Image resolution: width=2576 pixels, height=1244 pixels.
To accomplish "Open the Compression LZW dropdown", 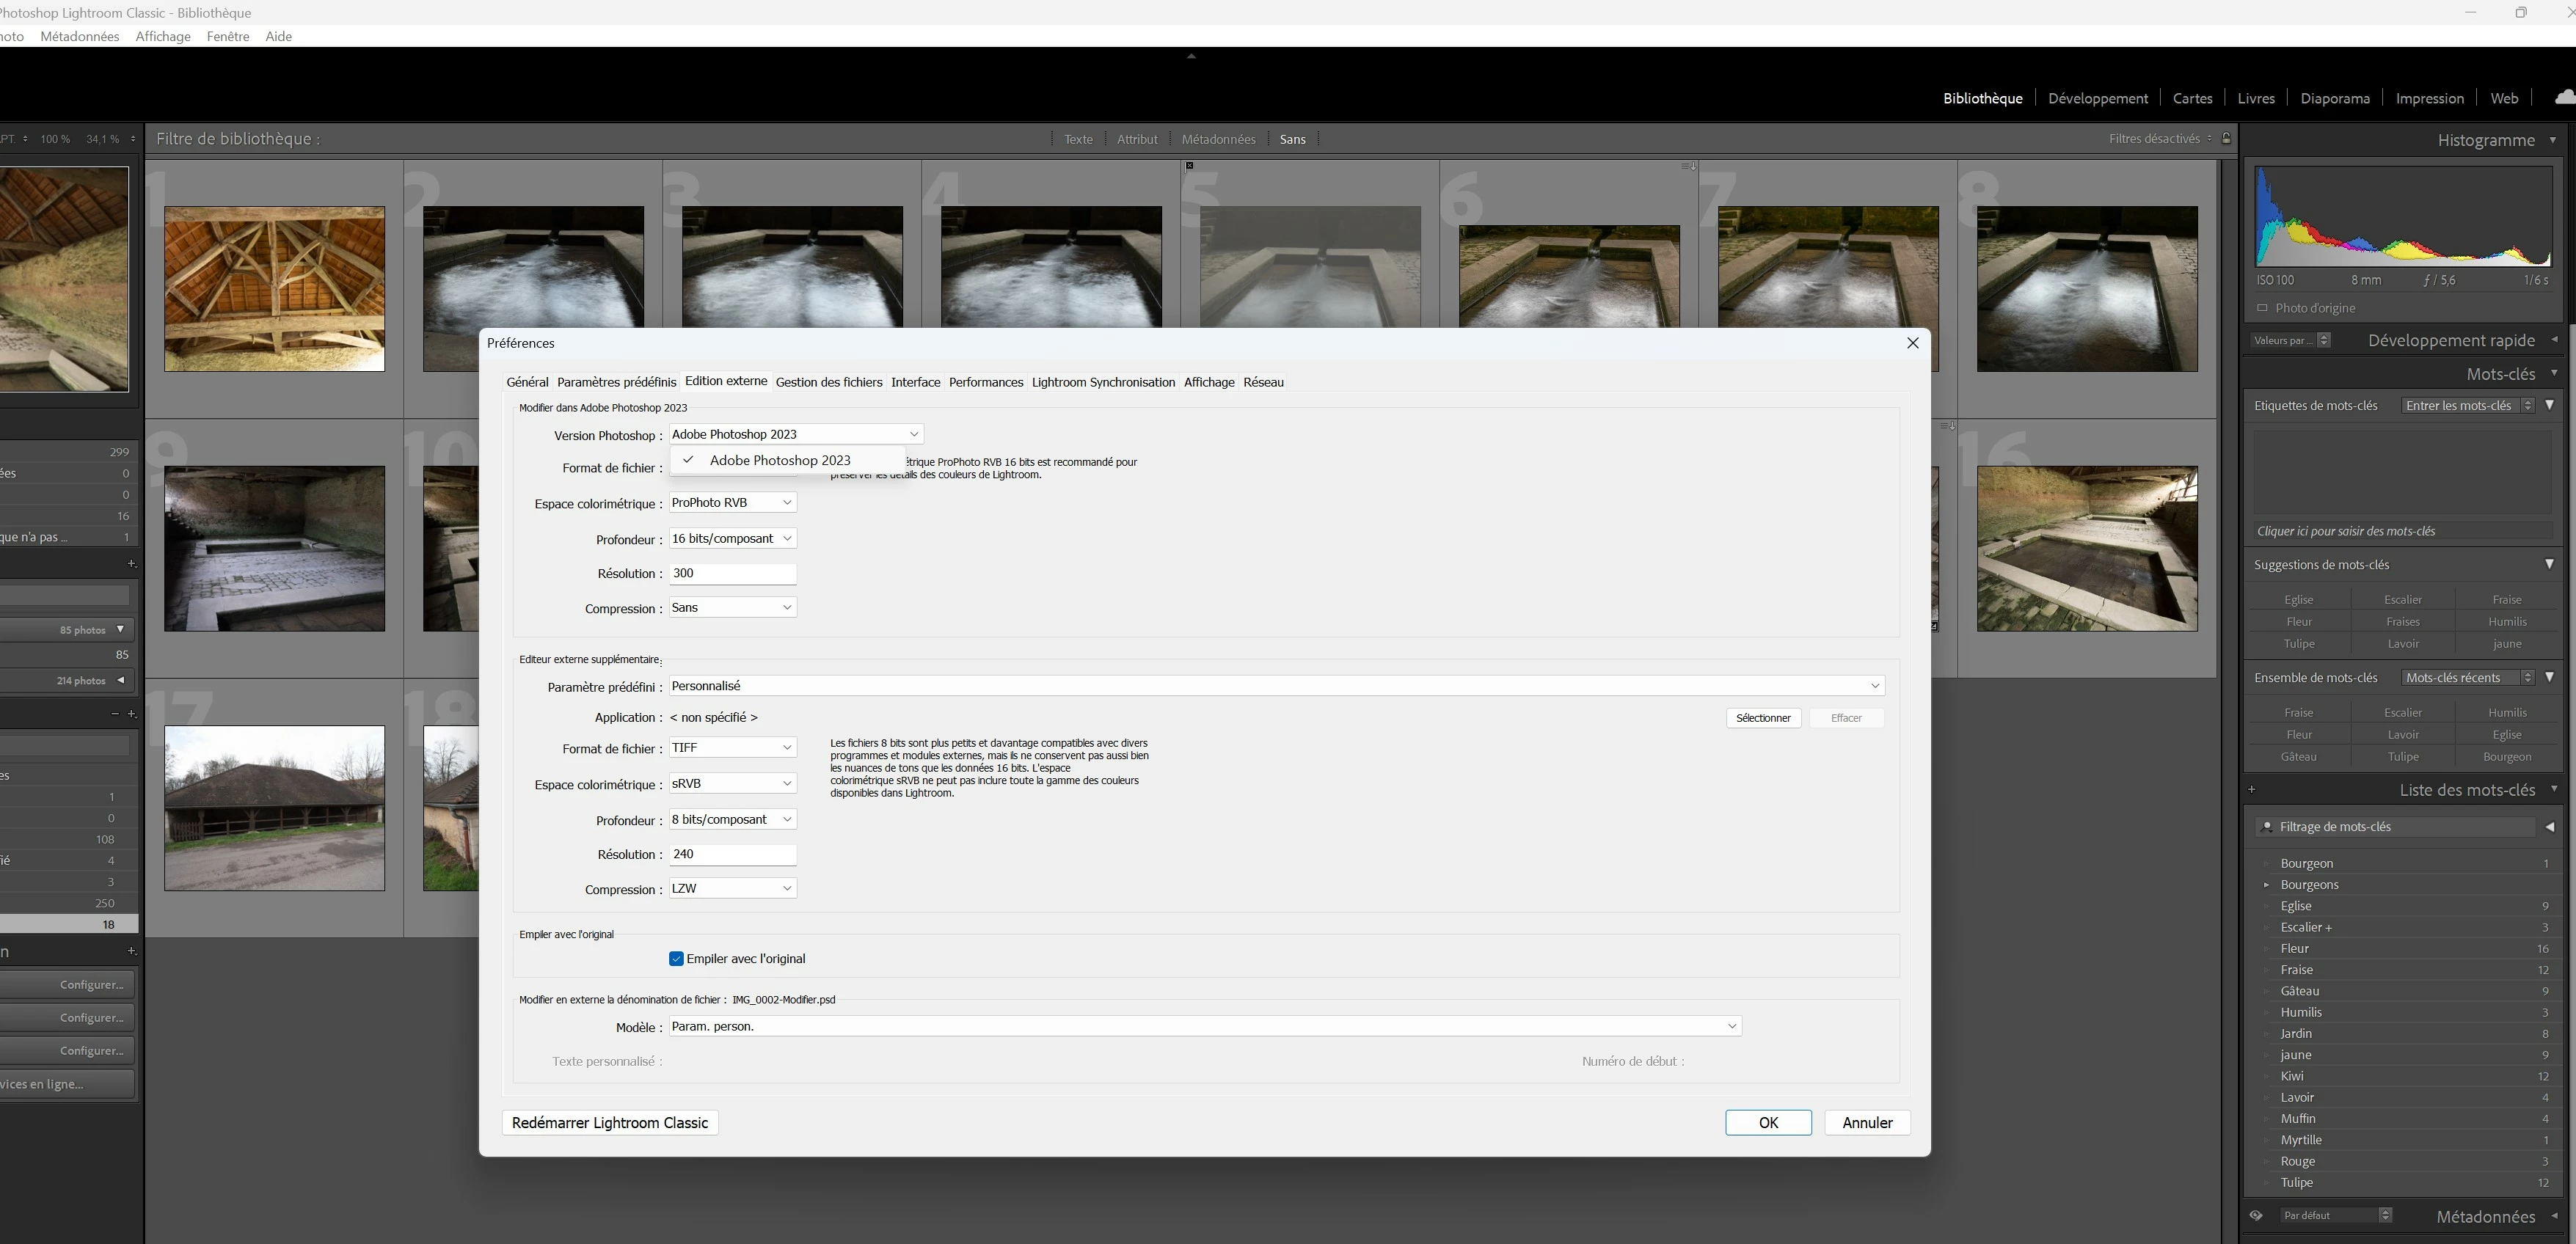I will tap(732, 888).
